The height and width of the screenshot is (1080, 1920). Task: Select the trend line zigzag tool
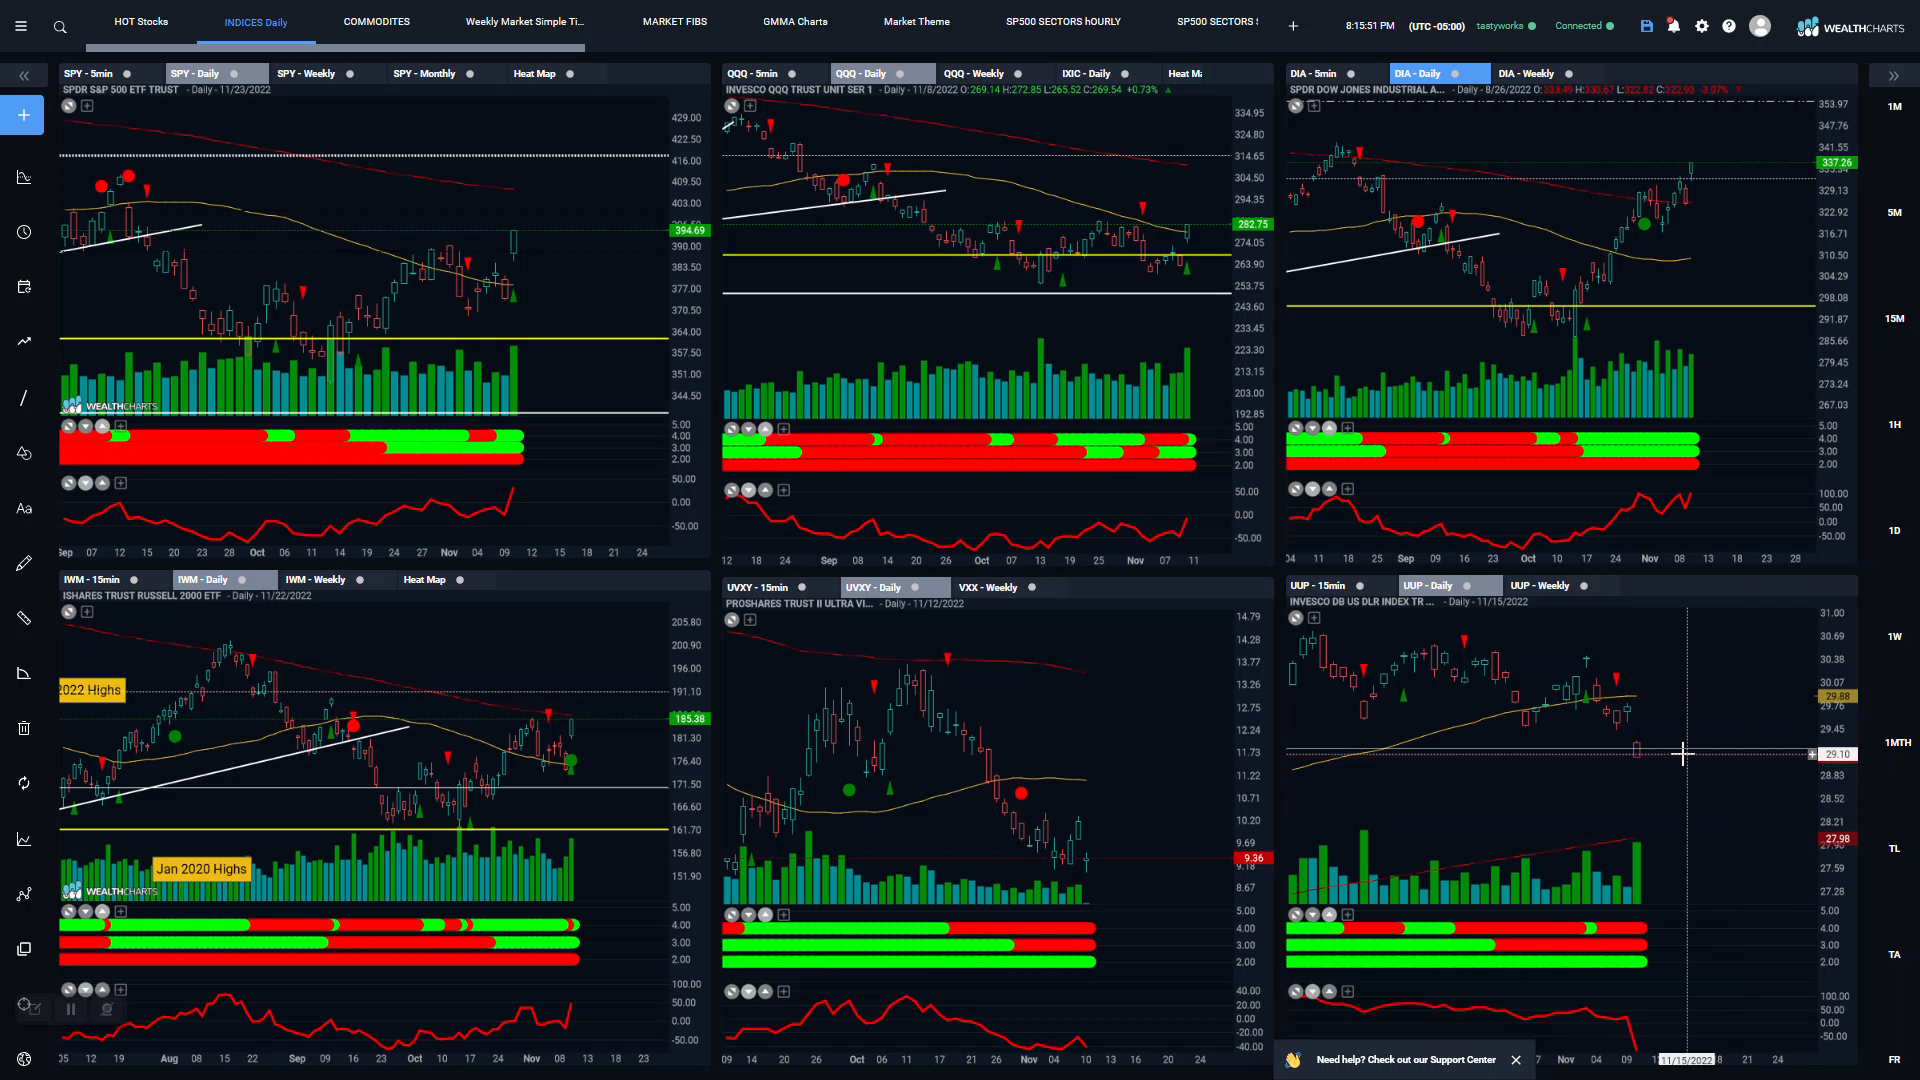click(24, 342)
